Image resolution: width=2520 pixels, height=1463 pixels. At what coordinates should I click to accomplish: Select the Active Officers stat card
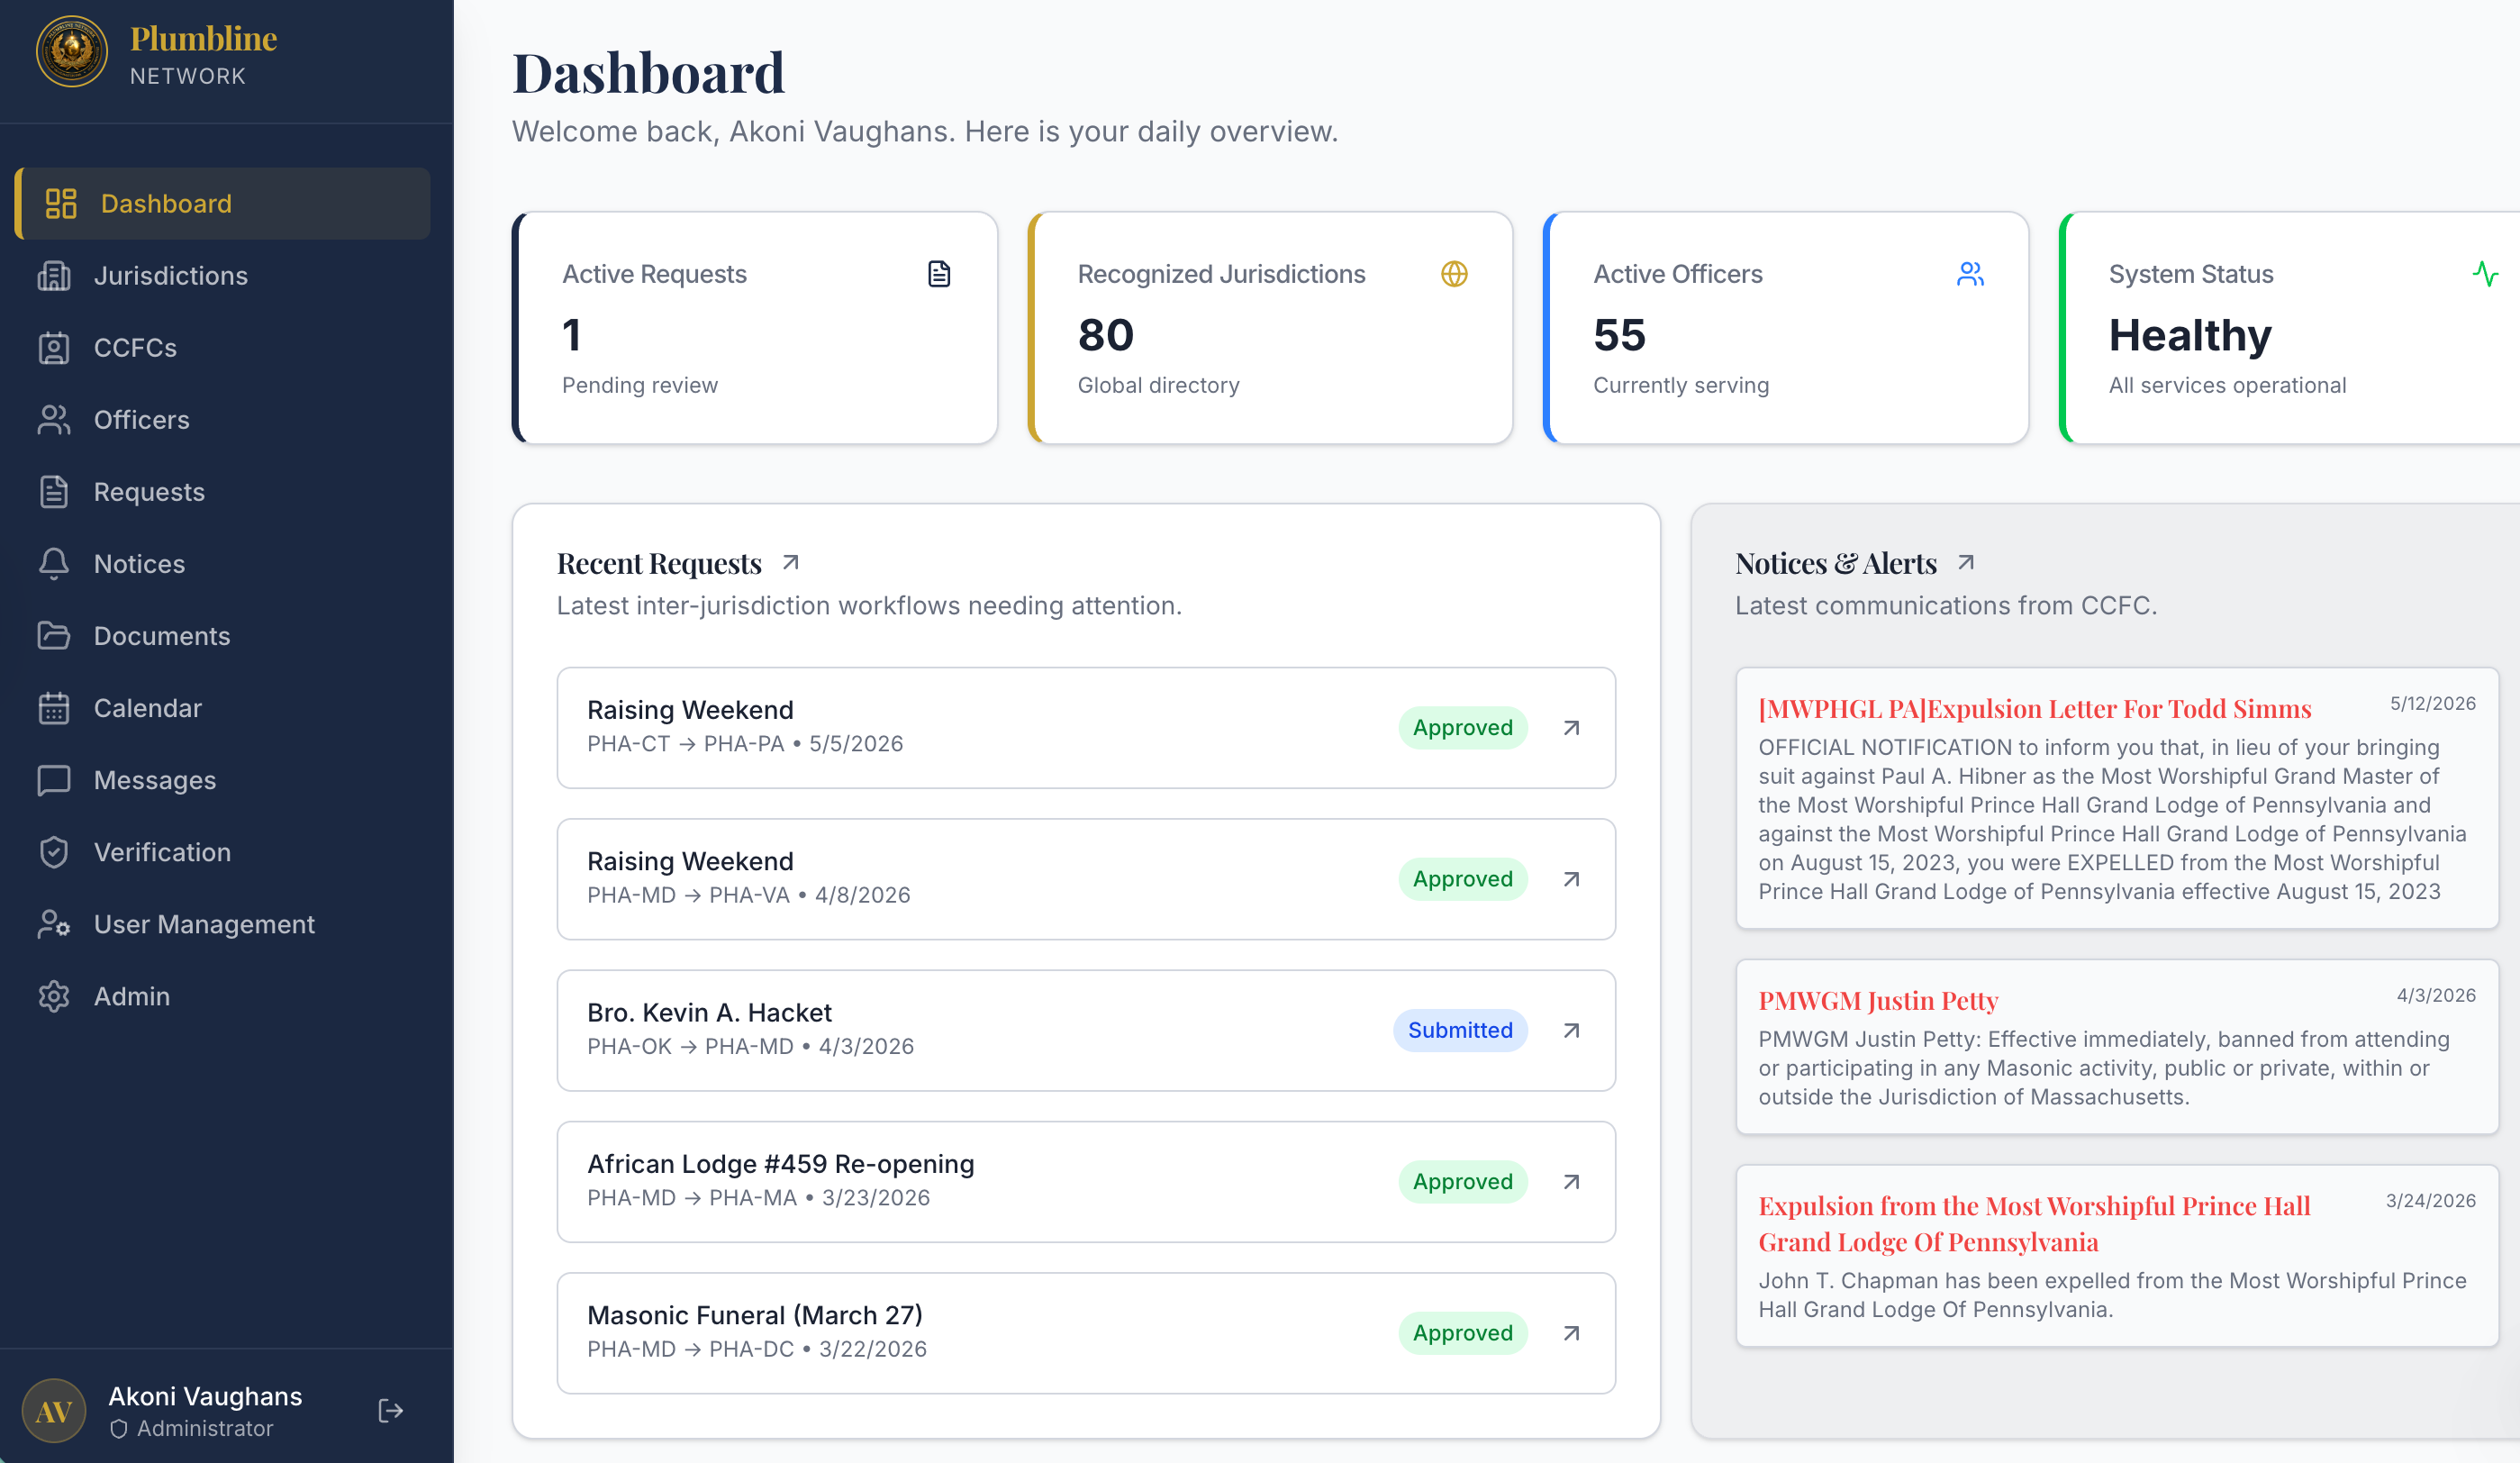point(1786,328)
